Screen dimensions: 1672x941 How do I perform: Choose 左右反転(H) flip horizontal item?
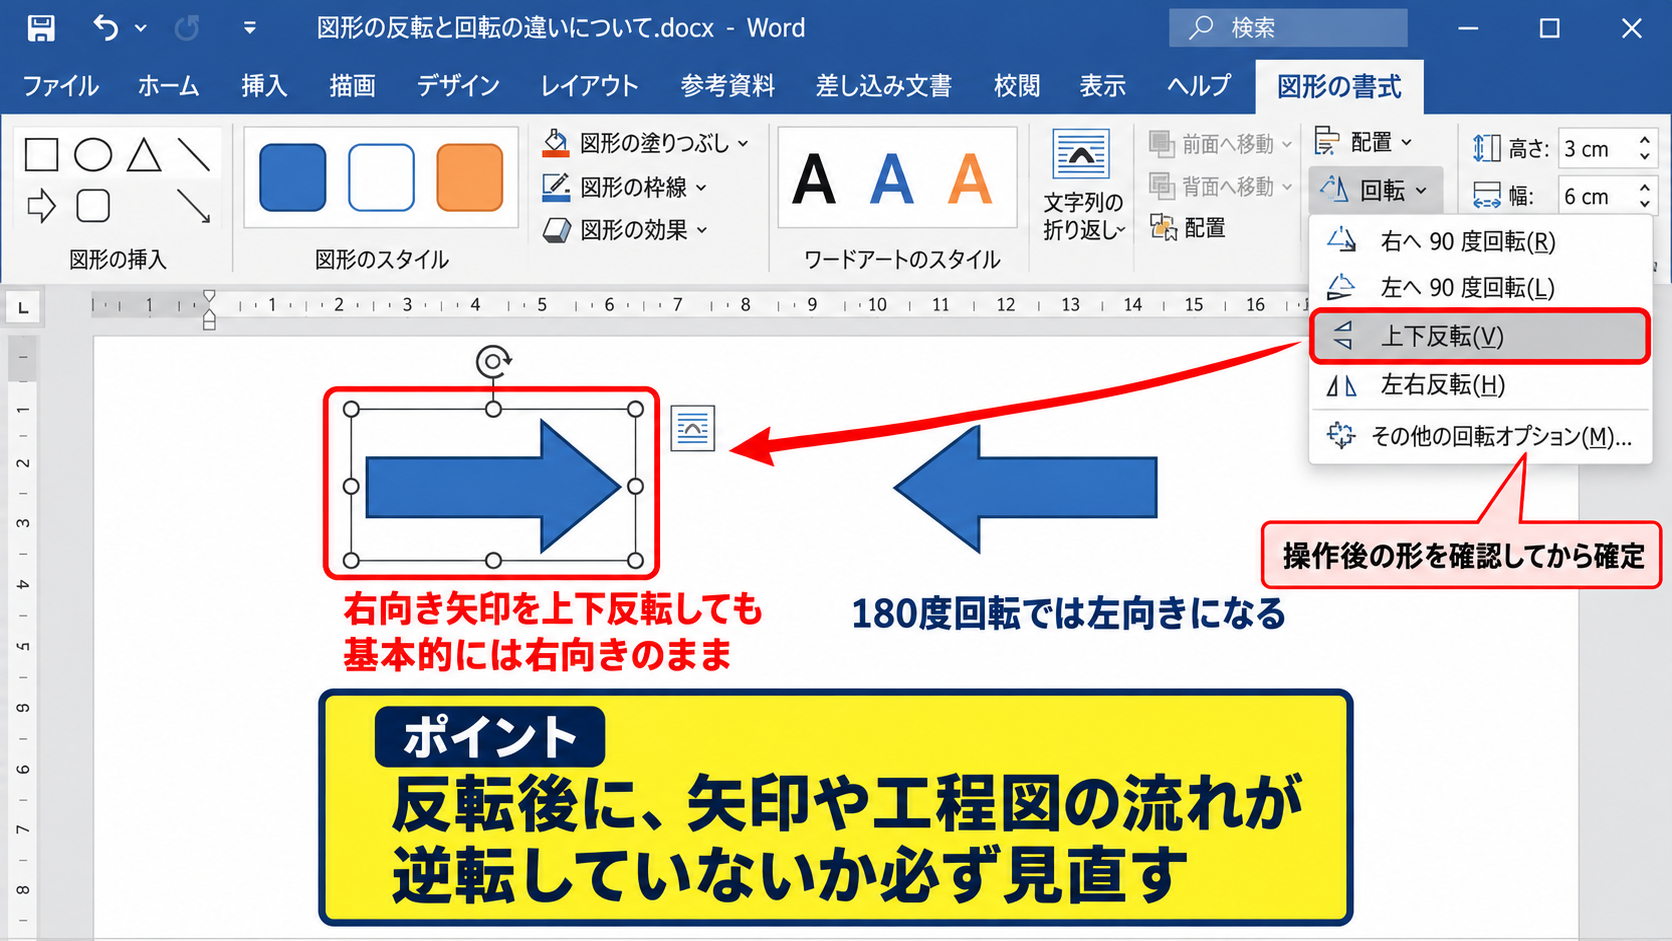pos(1480,385)
